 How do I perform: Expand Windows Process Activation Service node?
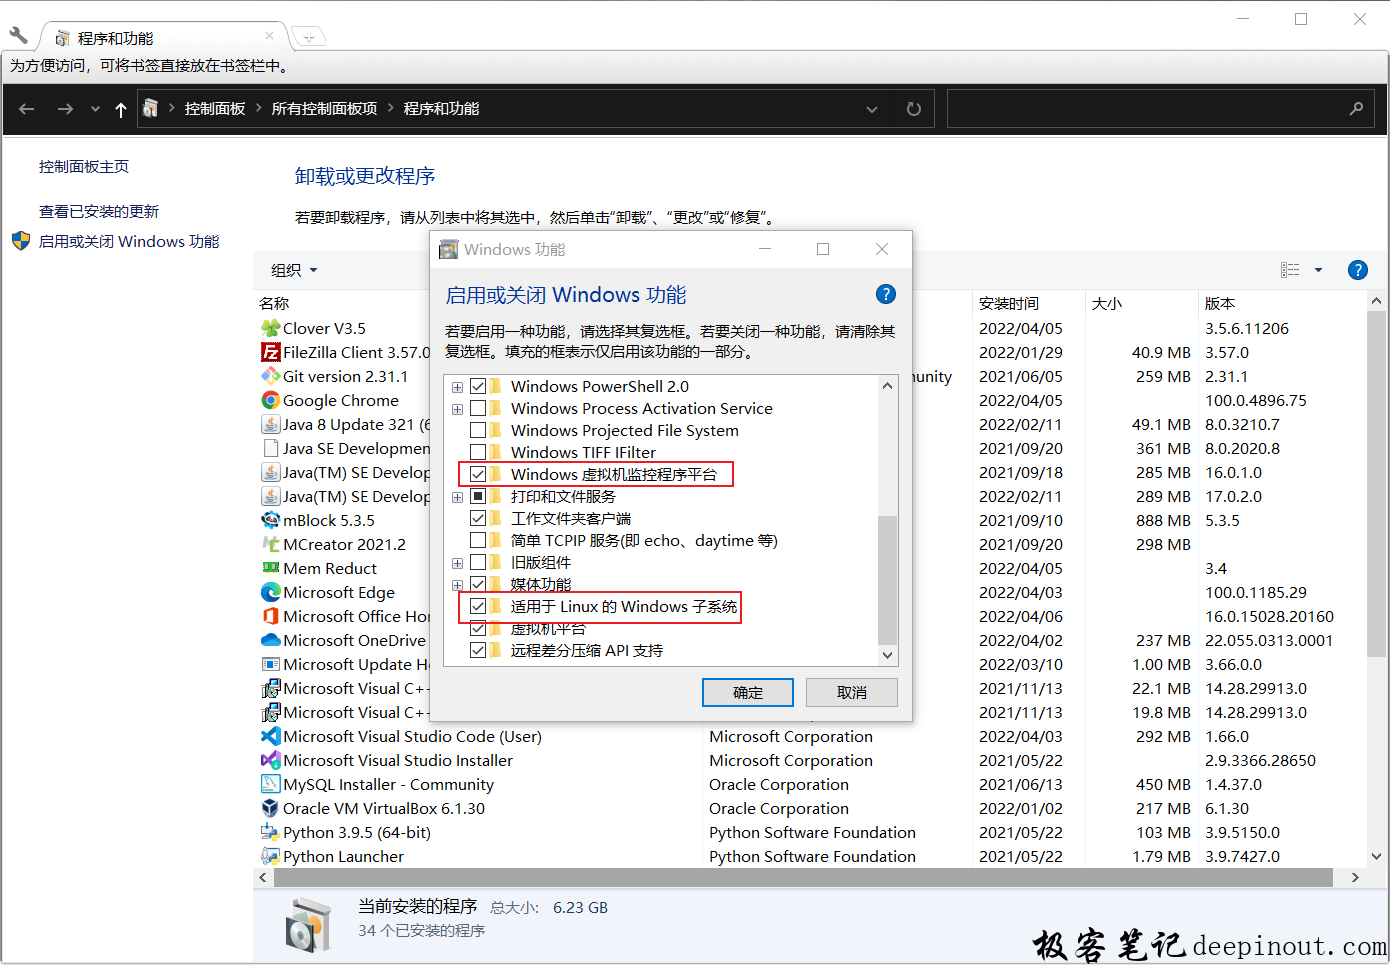(x=457, y=409)
